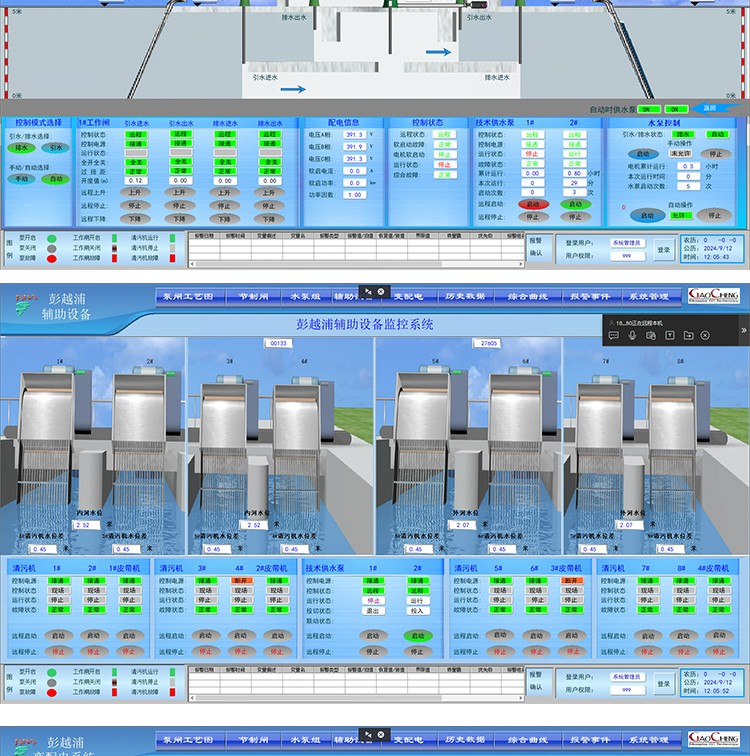Click the 27605 counter box above 5#
Image resolution: width=750 pixels, height=756 pixels.
489,343
